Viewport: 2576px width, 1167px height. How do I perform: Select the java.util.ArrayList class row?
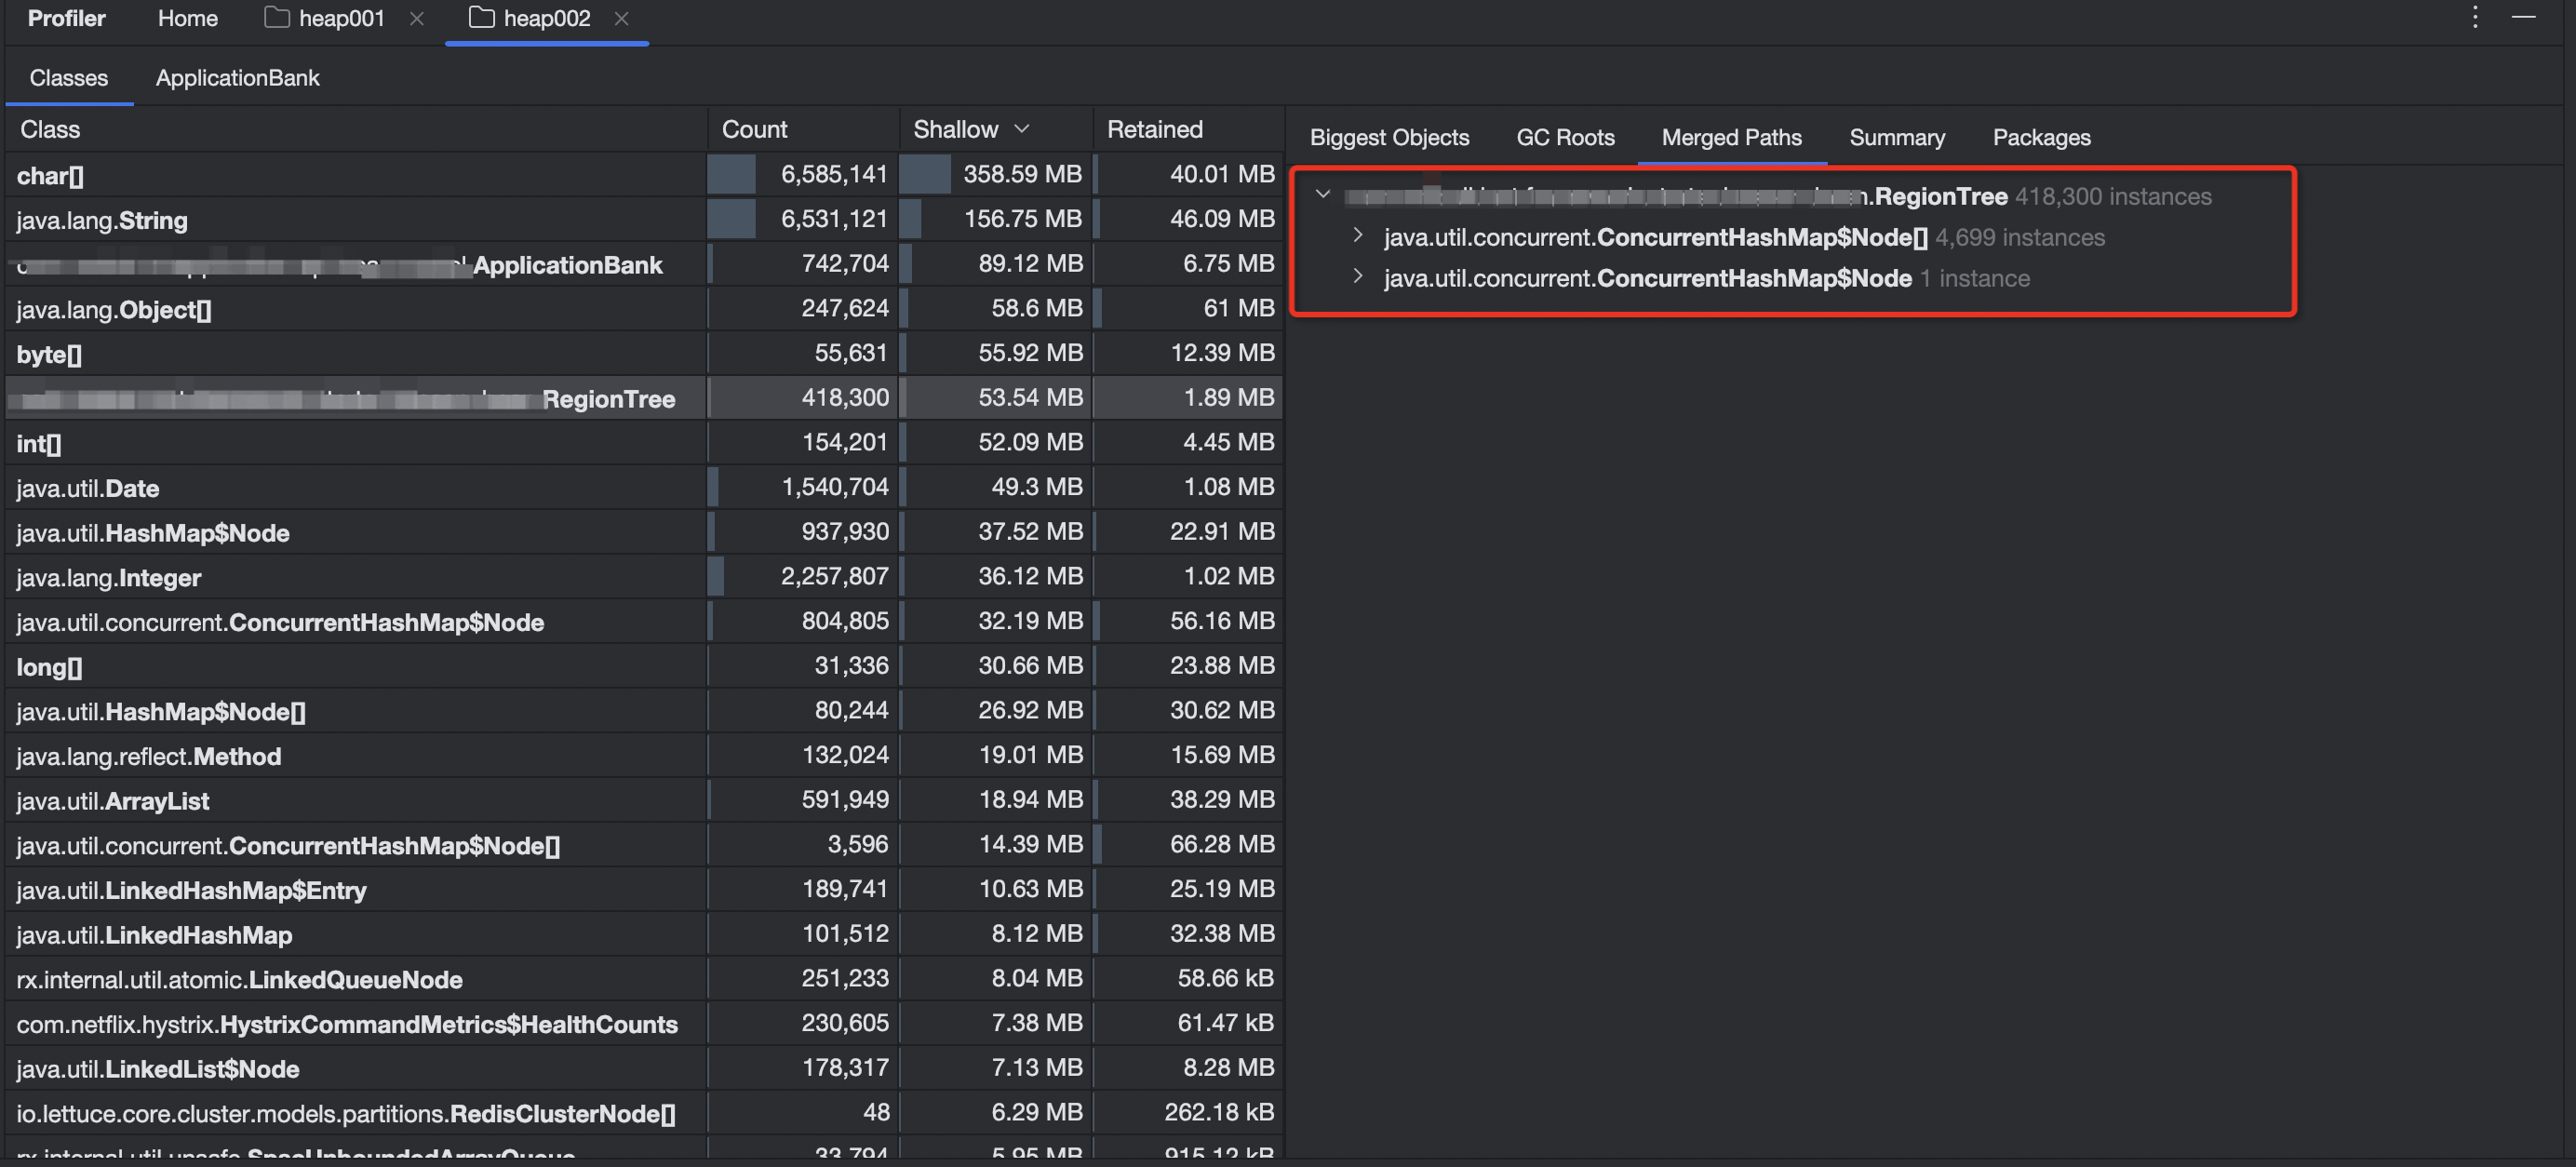[113, 801]
